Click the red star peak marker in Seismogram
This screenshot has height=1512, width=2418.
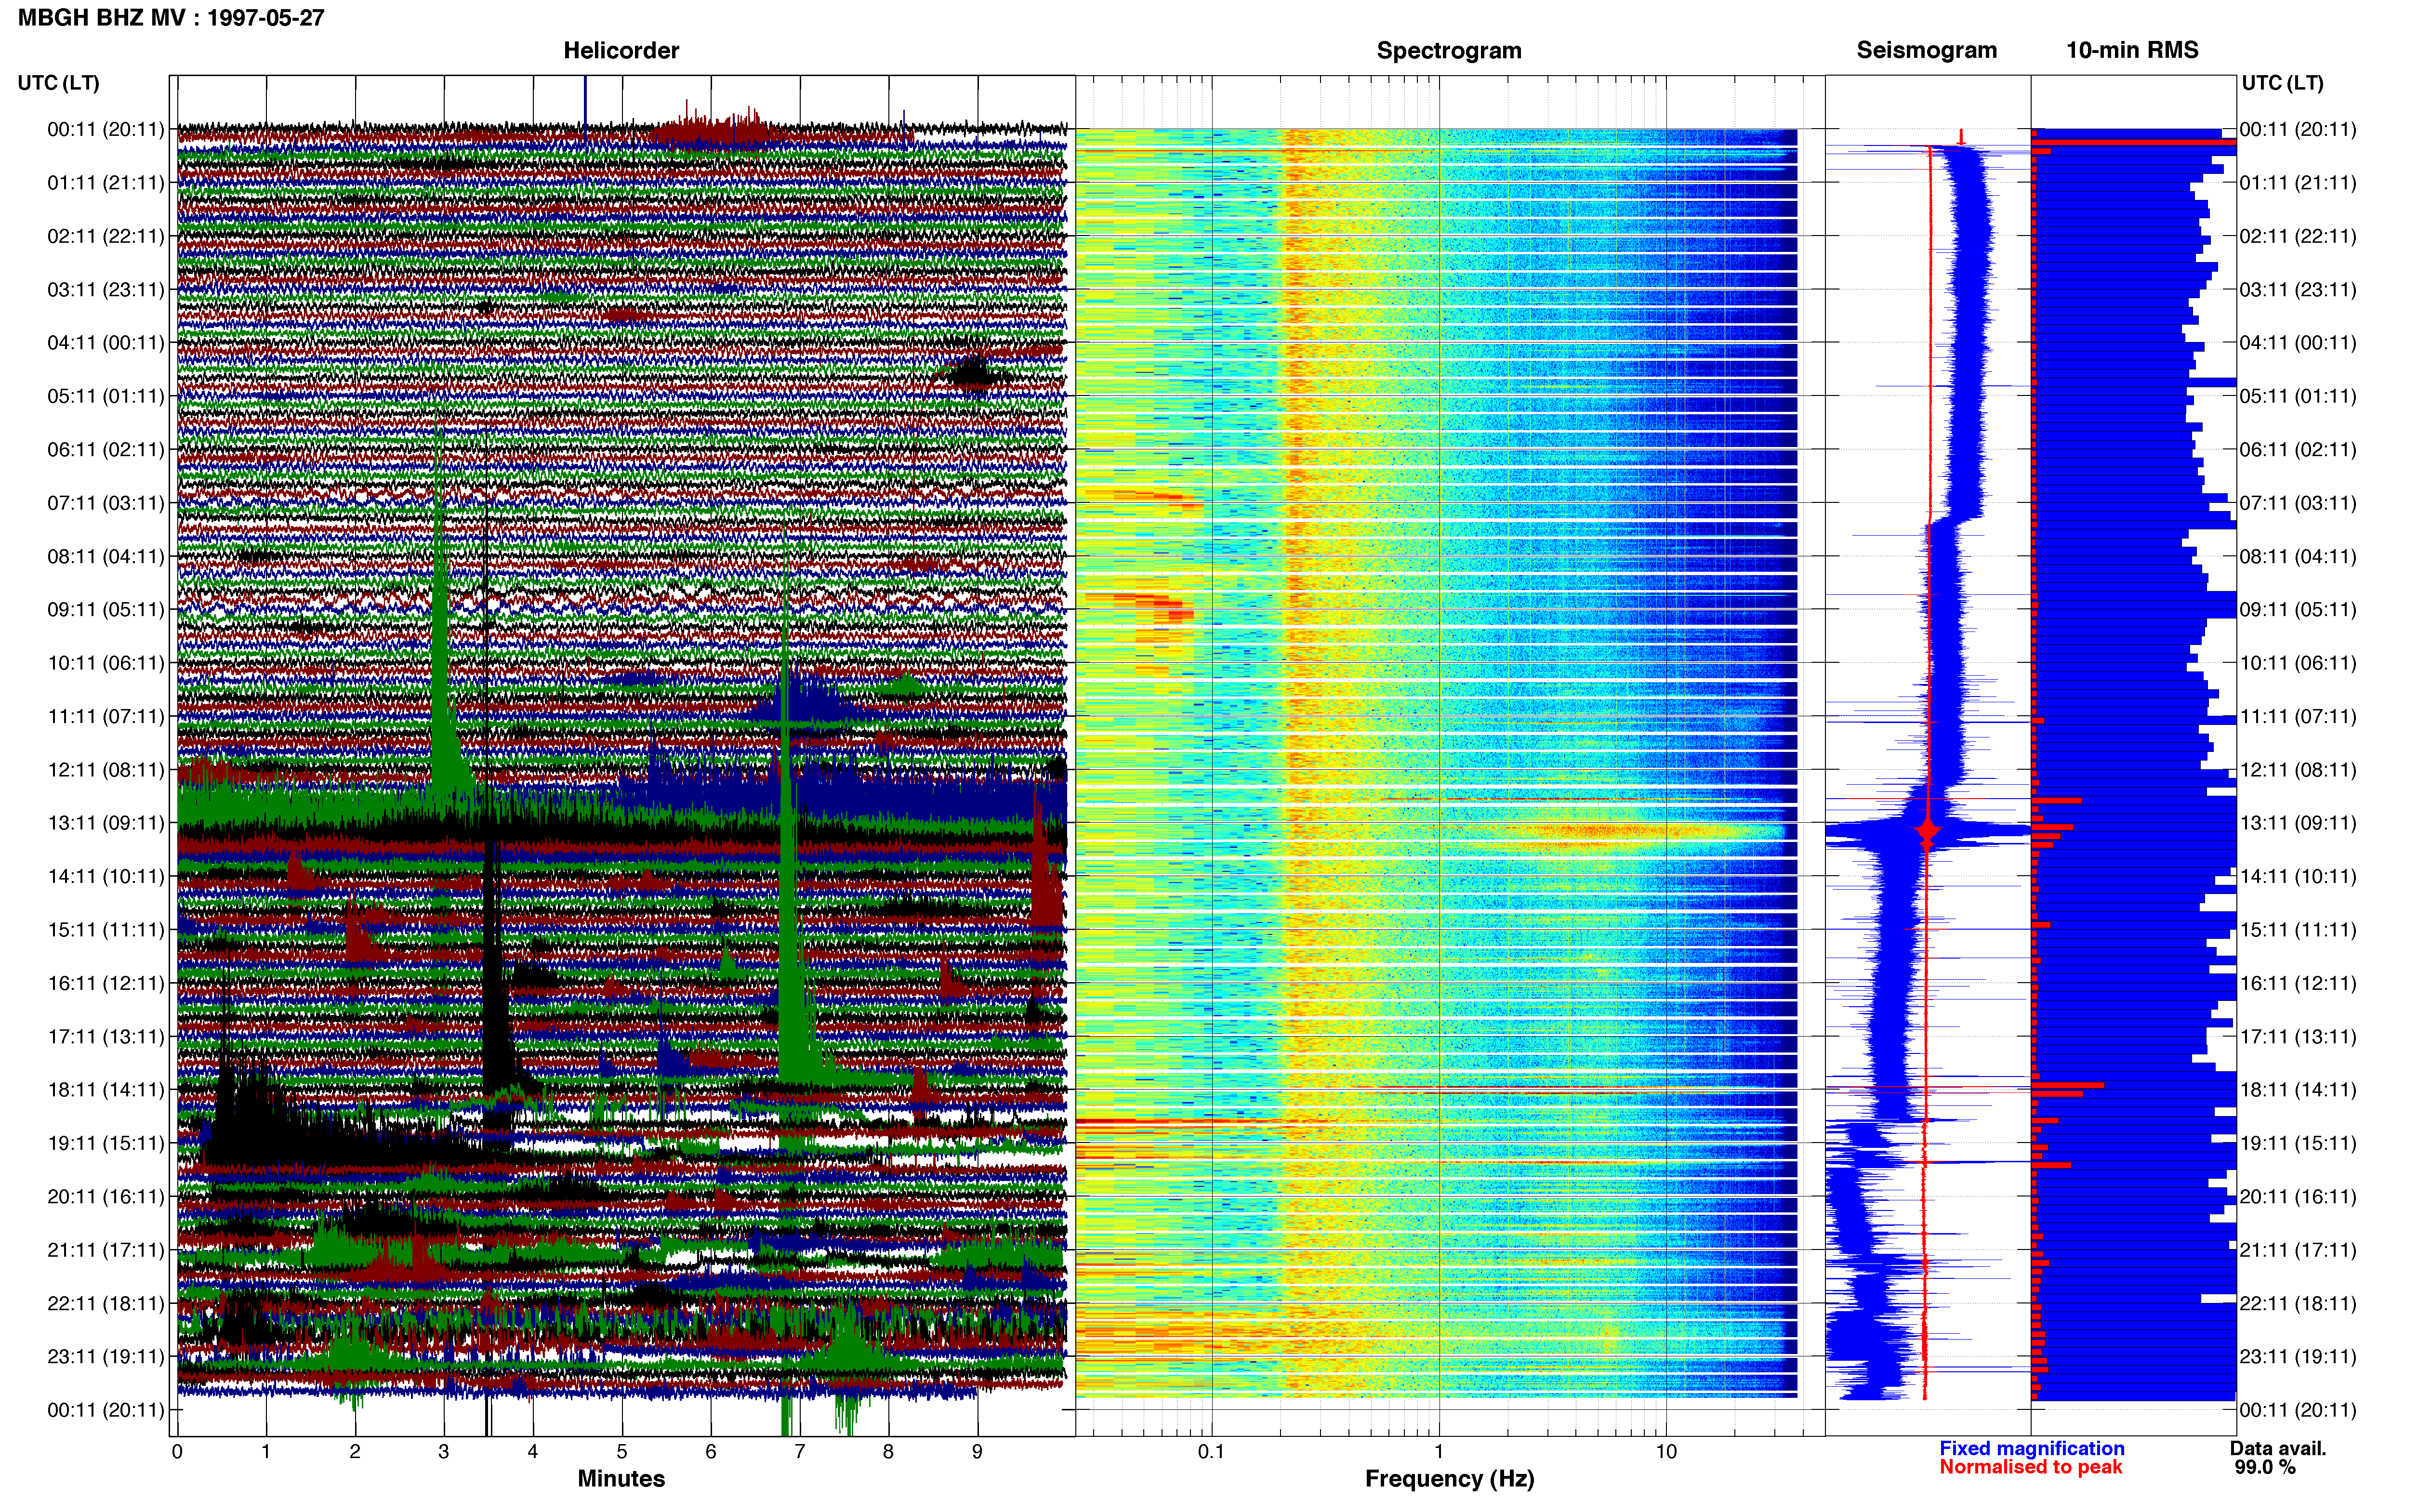(x=1927, y=830)
